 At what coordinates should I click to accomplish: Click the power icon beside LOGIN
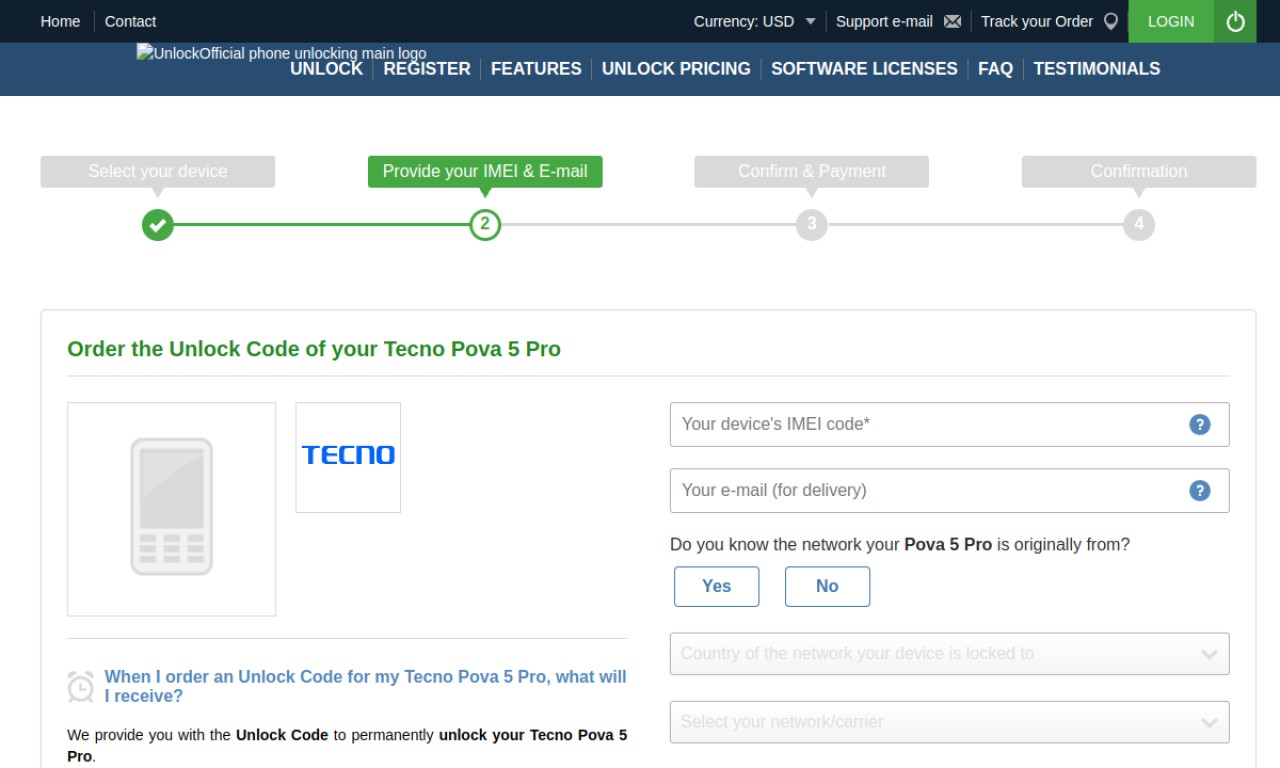(x=1235, y=21)
